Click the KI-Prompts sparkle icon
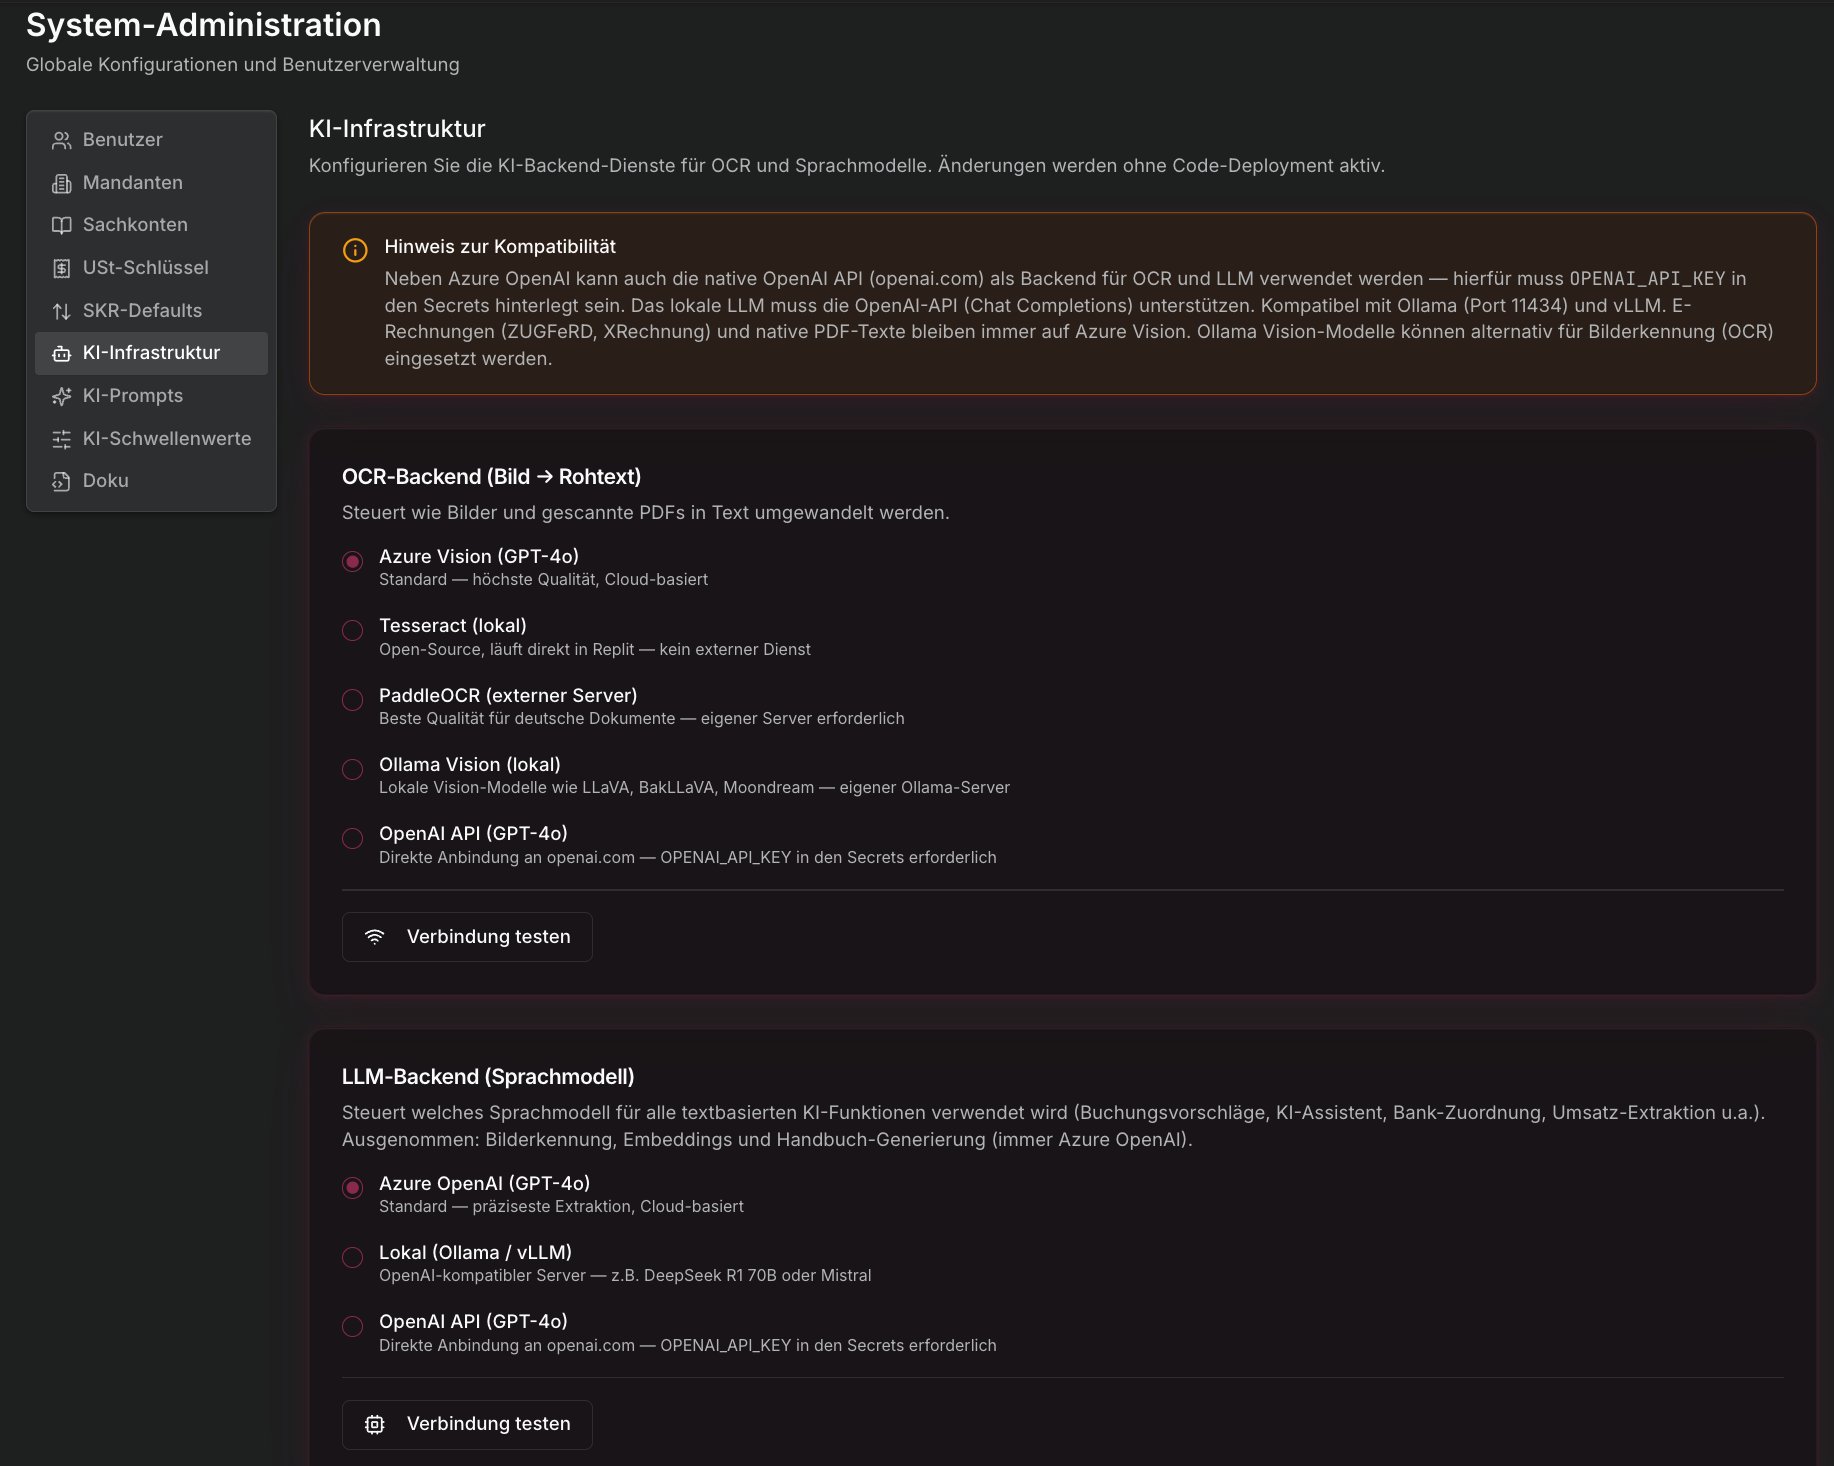Screen dimensions: 1834x1466 coord(61,395)
